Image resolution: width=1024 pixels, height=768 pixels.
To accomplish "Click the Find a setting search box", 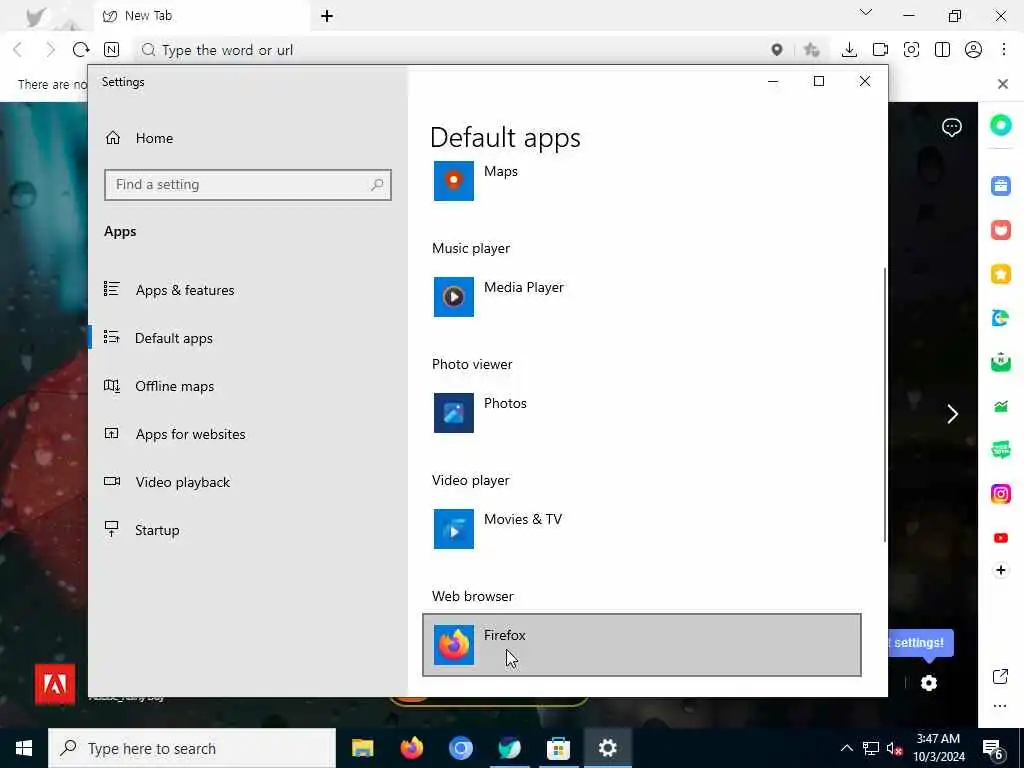I will [x=248, y=185].
